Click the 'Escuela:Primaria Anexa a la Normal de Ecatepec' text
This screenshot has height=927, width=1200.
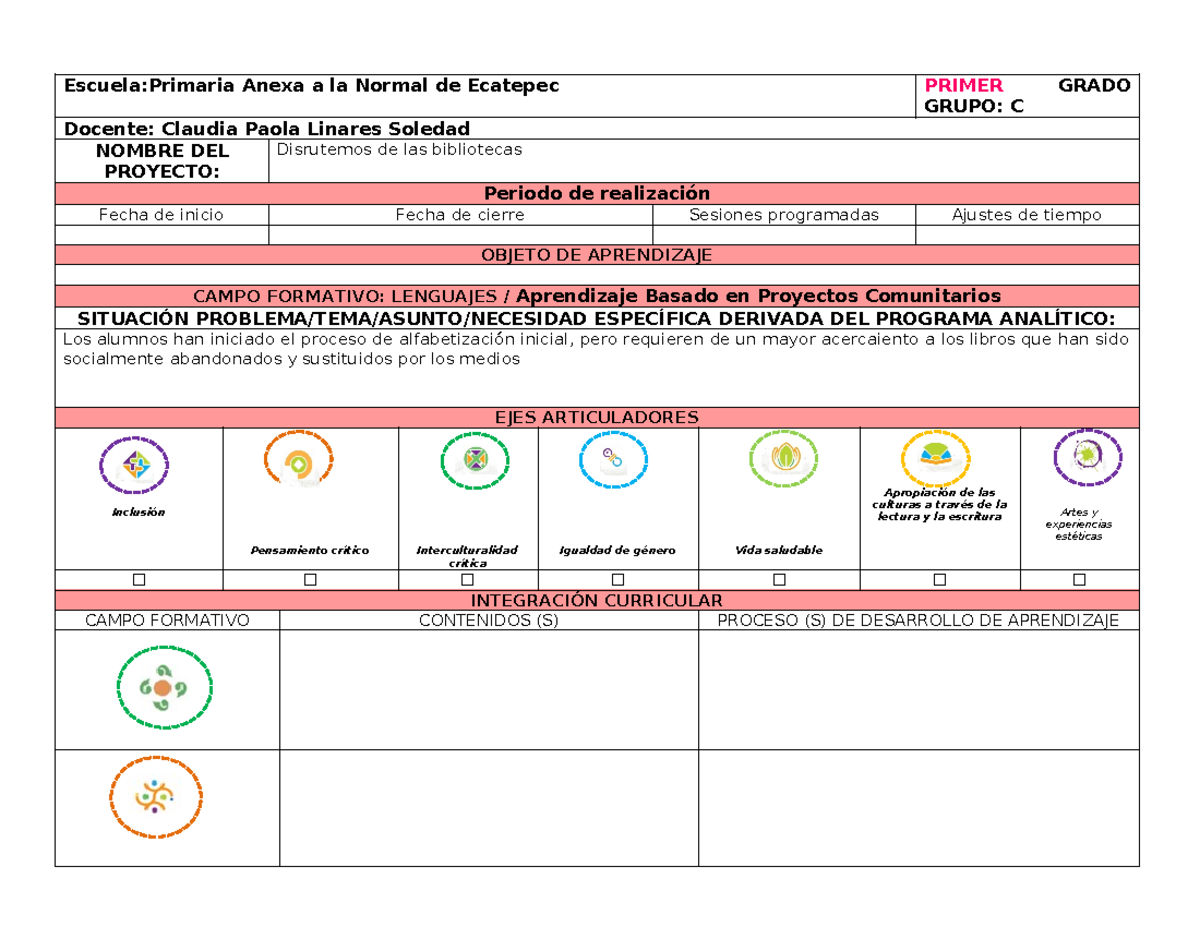(312, 85)
